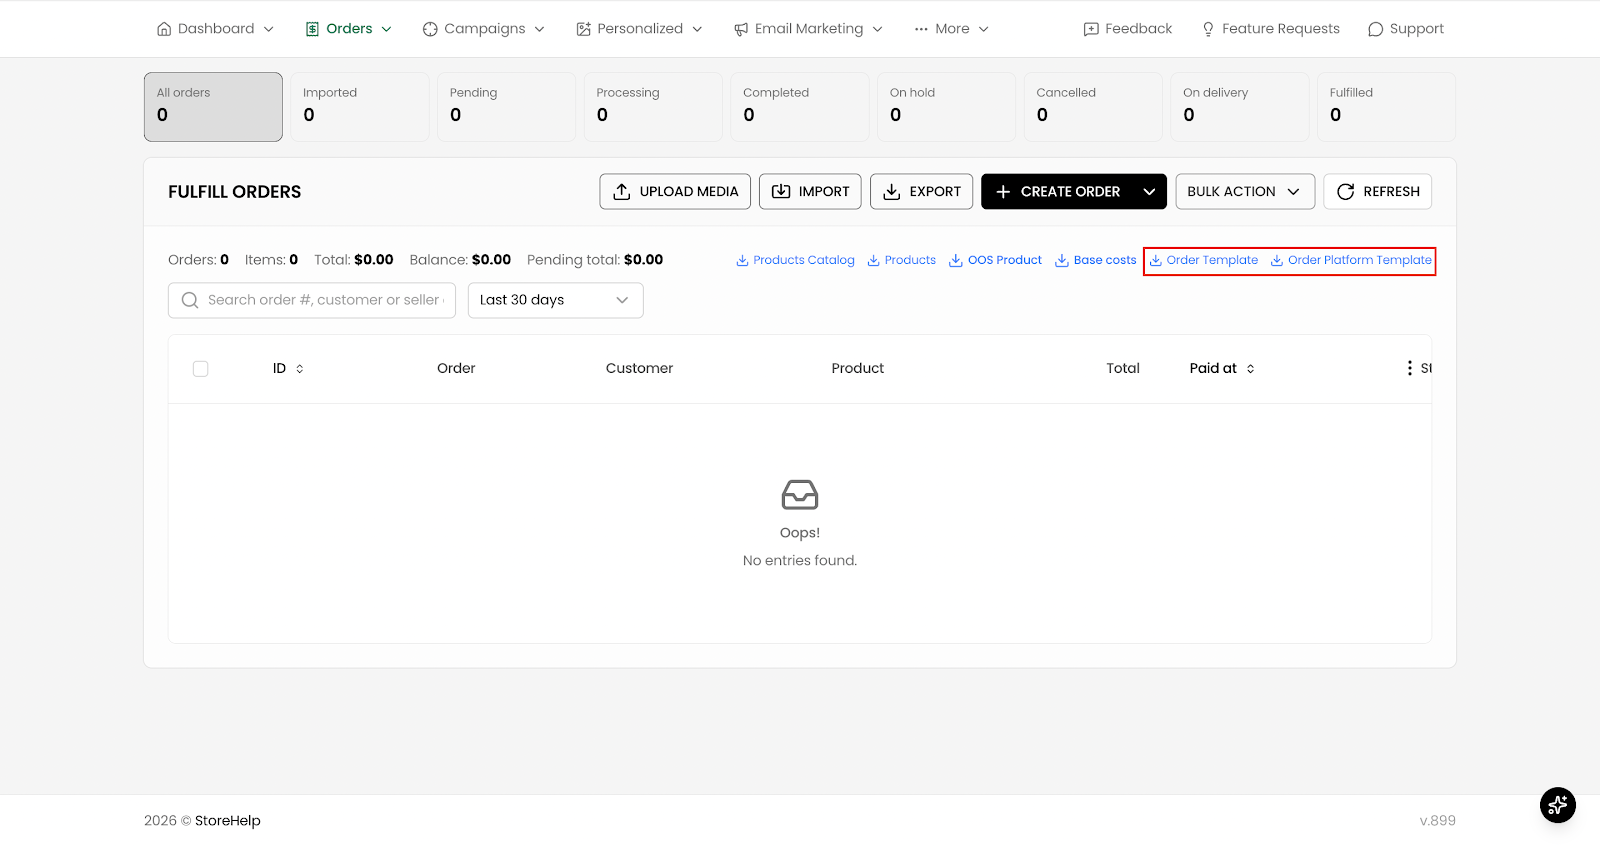This screenshot has width=1600, height=846.
Task: Click Products Catalog download icon
Action: point(742,260)
